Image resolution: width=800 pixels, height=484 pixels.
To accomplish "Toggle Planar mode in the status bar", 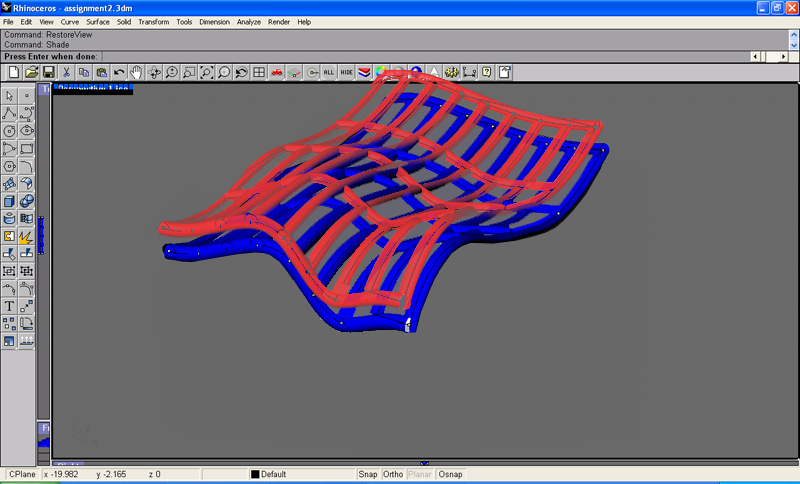I will pos(420,474).
